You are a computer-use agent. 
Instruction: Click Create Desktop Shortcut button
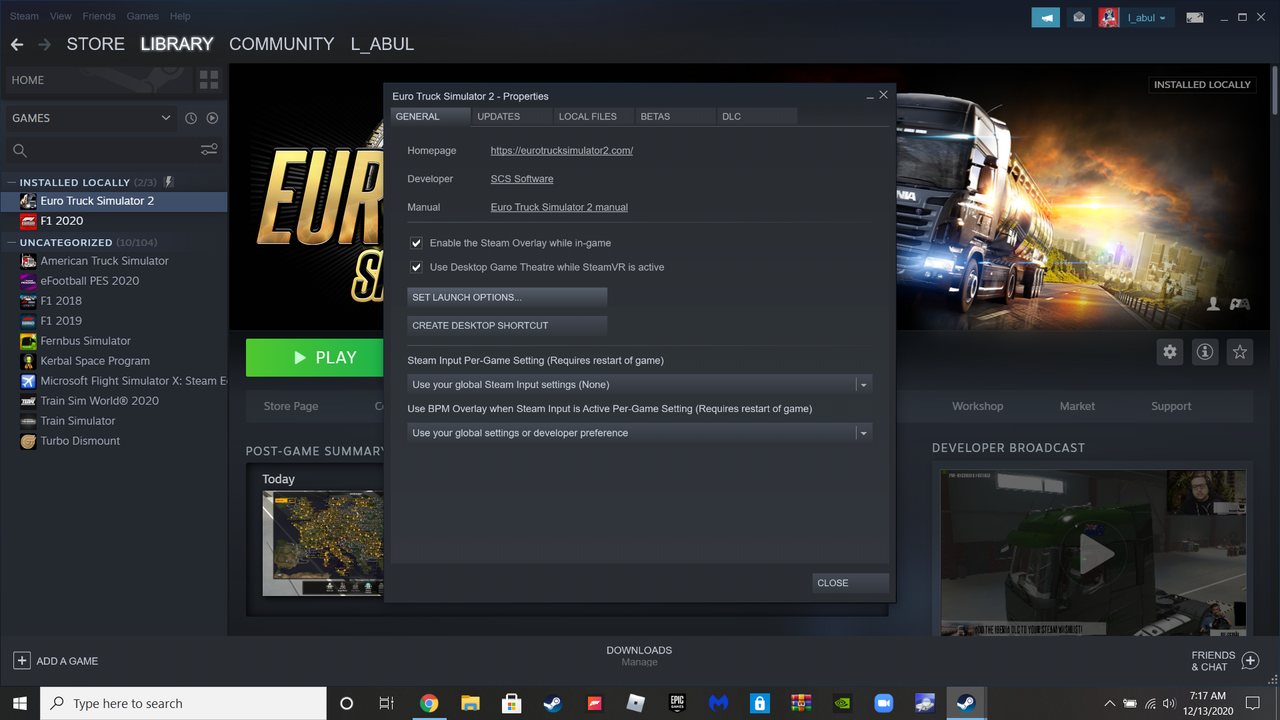[x=507, y=325]
